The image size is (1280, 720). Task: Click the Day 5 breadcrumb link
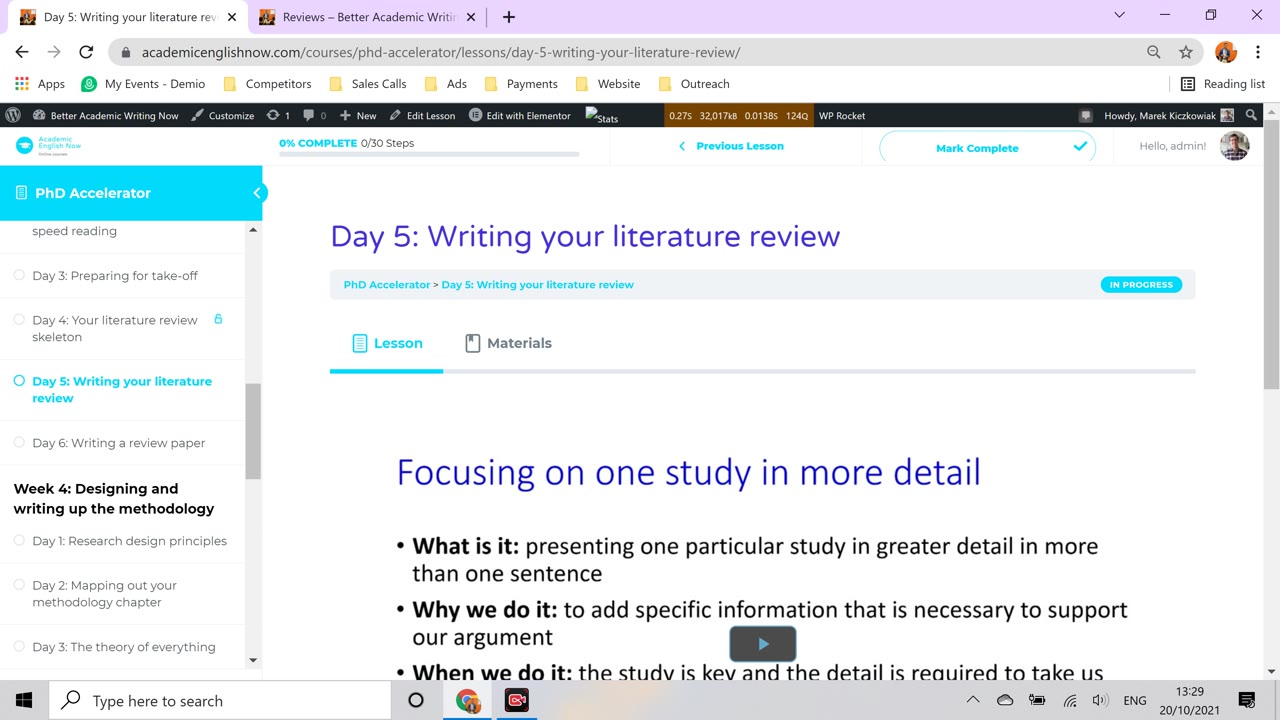click(x=537, y=285)
